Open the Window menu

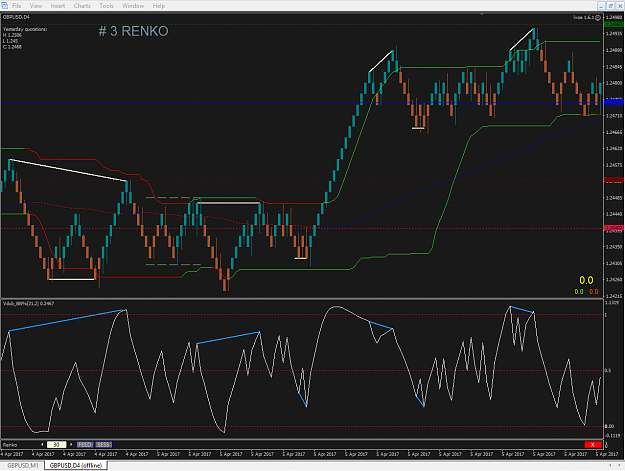(x=133, y=6)
